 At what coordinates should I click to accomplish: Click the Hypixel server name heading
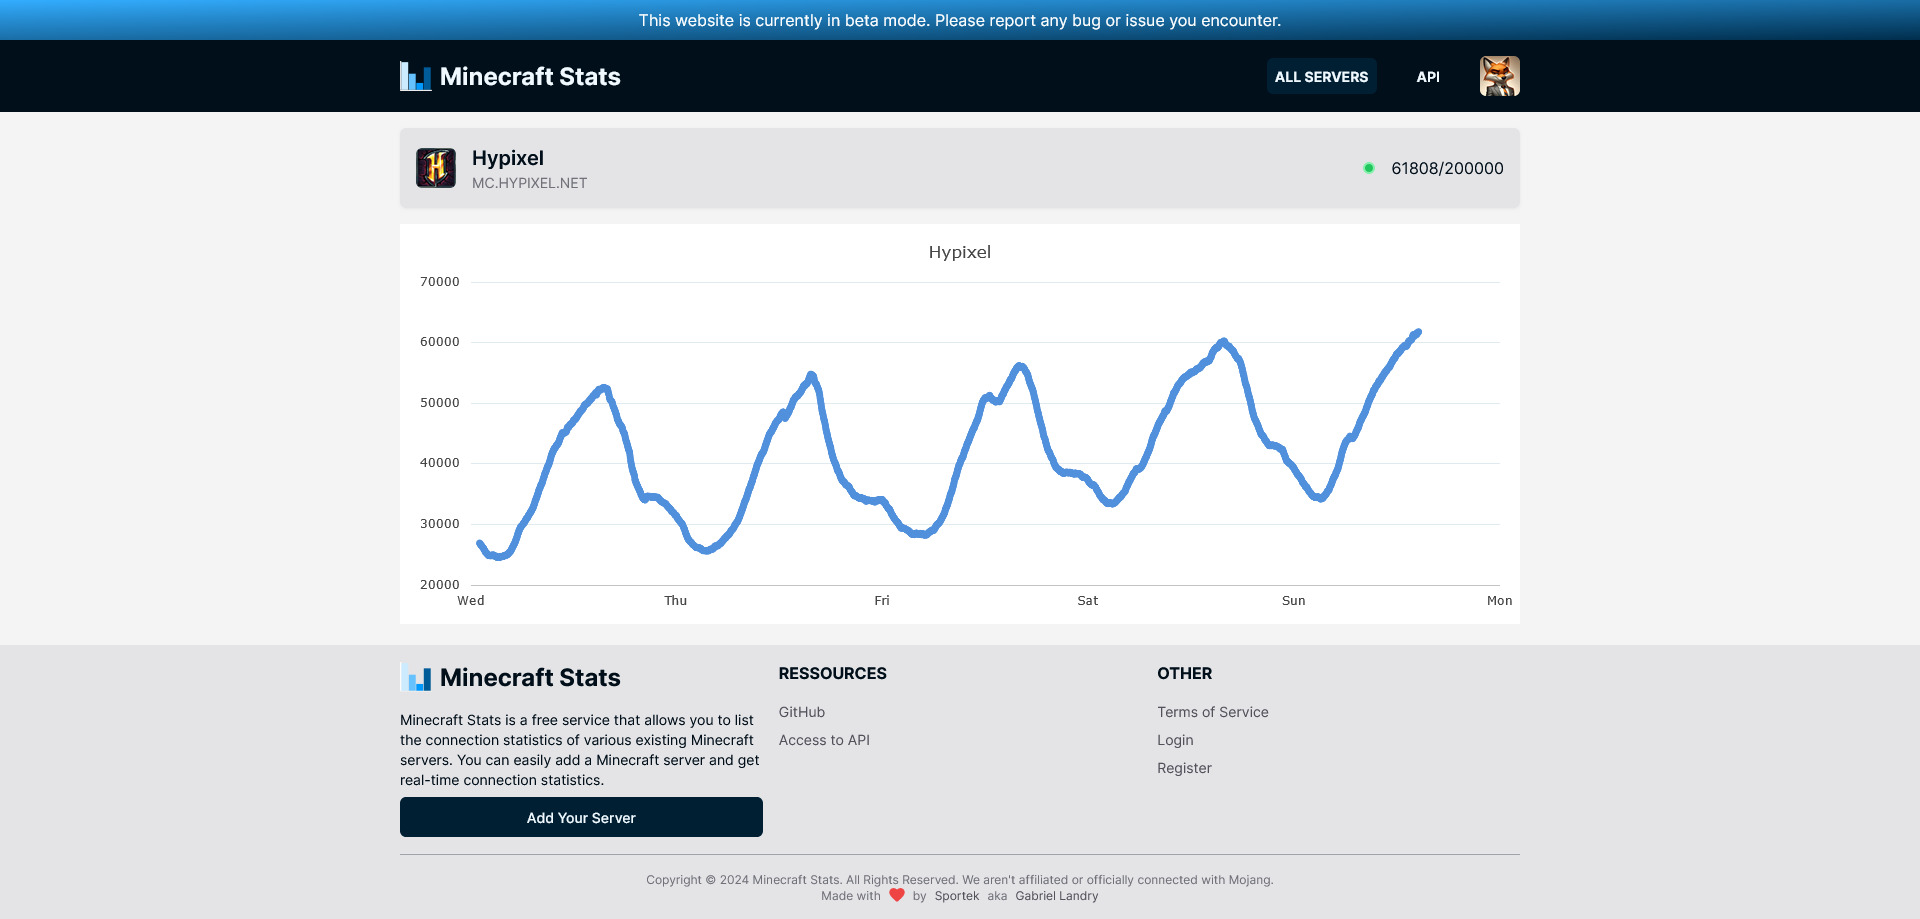[x=508, y=158]
